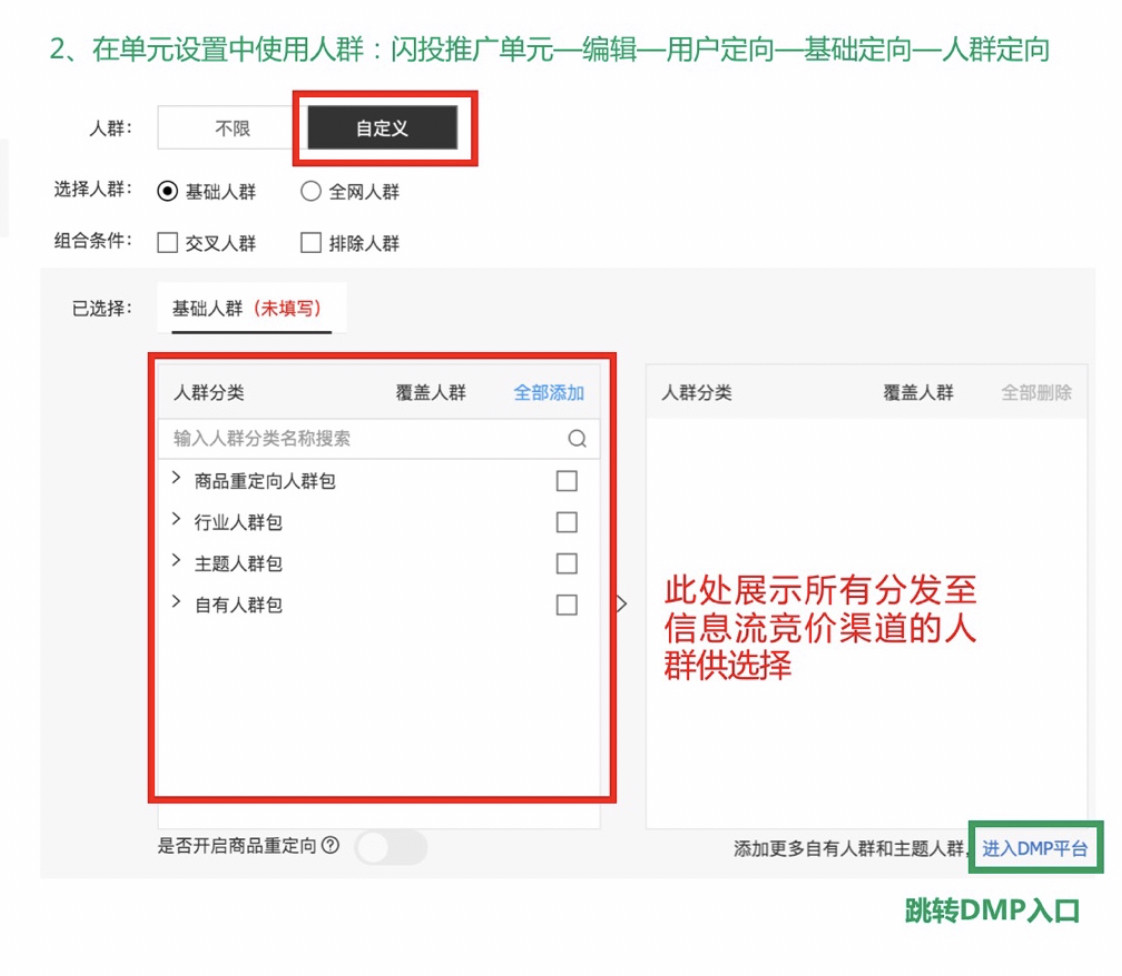Select the 全网人群 radio option
Viewport: 1122px width, 976px height.
coord(310,191)
